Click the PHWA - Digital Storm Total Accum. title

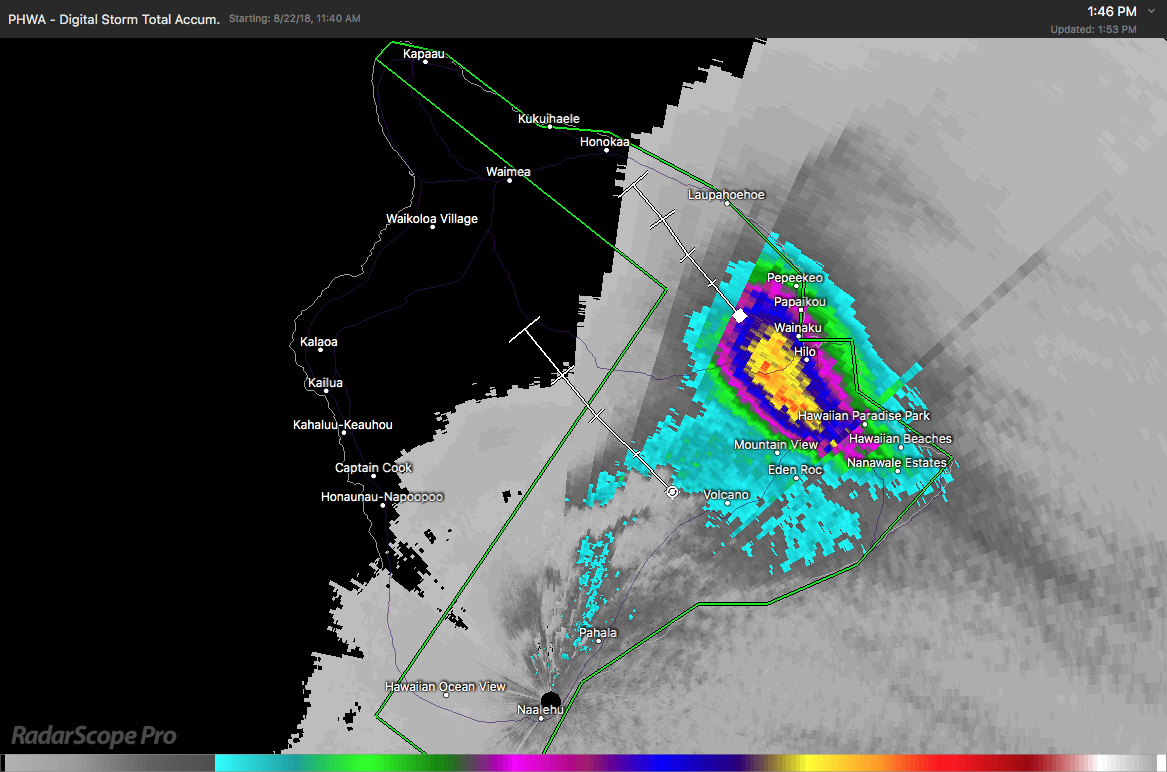(x=112, y=18)
